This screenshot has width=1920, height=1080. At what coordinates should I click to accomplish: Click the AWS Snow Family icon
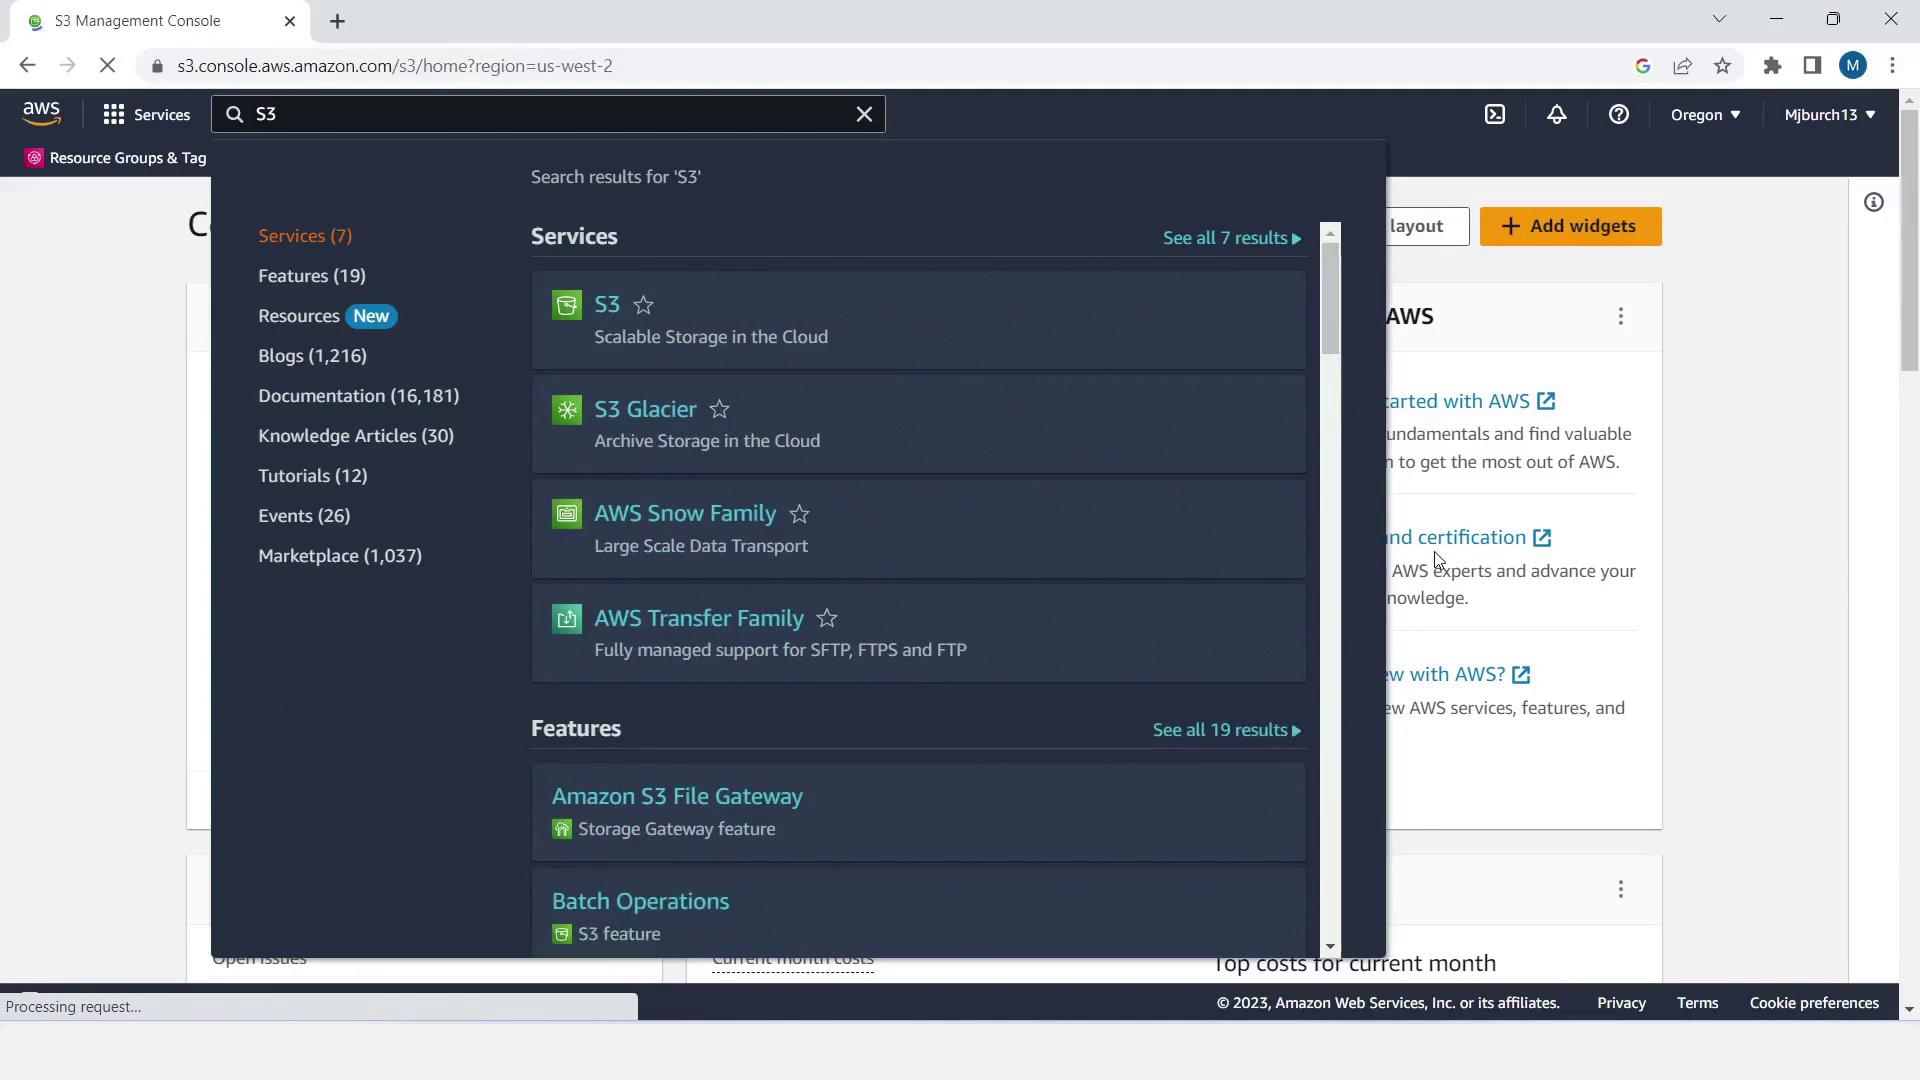566,514
